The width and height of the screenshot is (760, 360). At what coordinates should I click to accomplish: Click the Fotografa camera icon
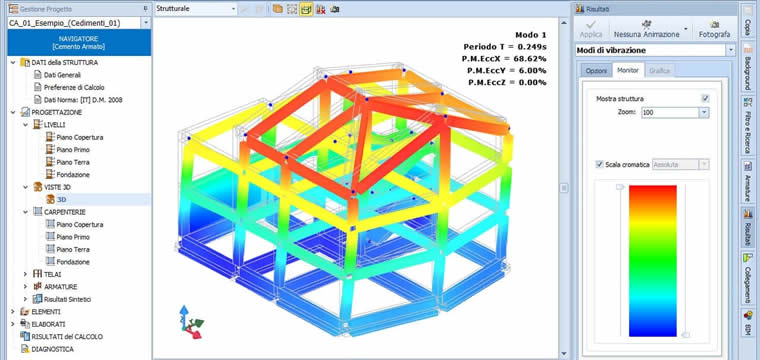click(x=714, y=24)
